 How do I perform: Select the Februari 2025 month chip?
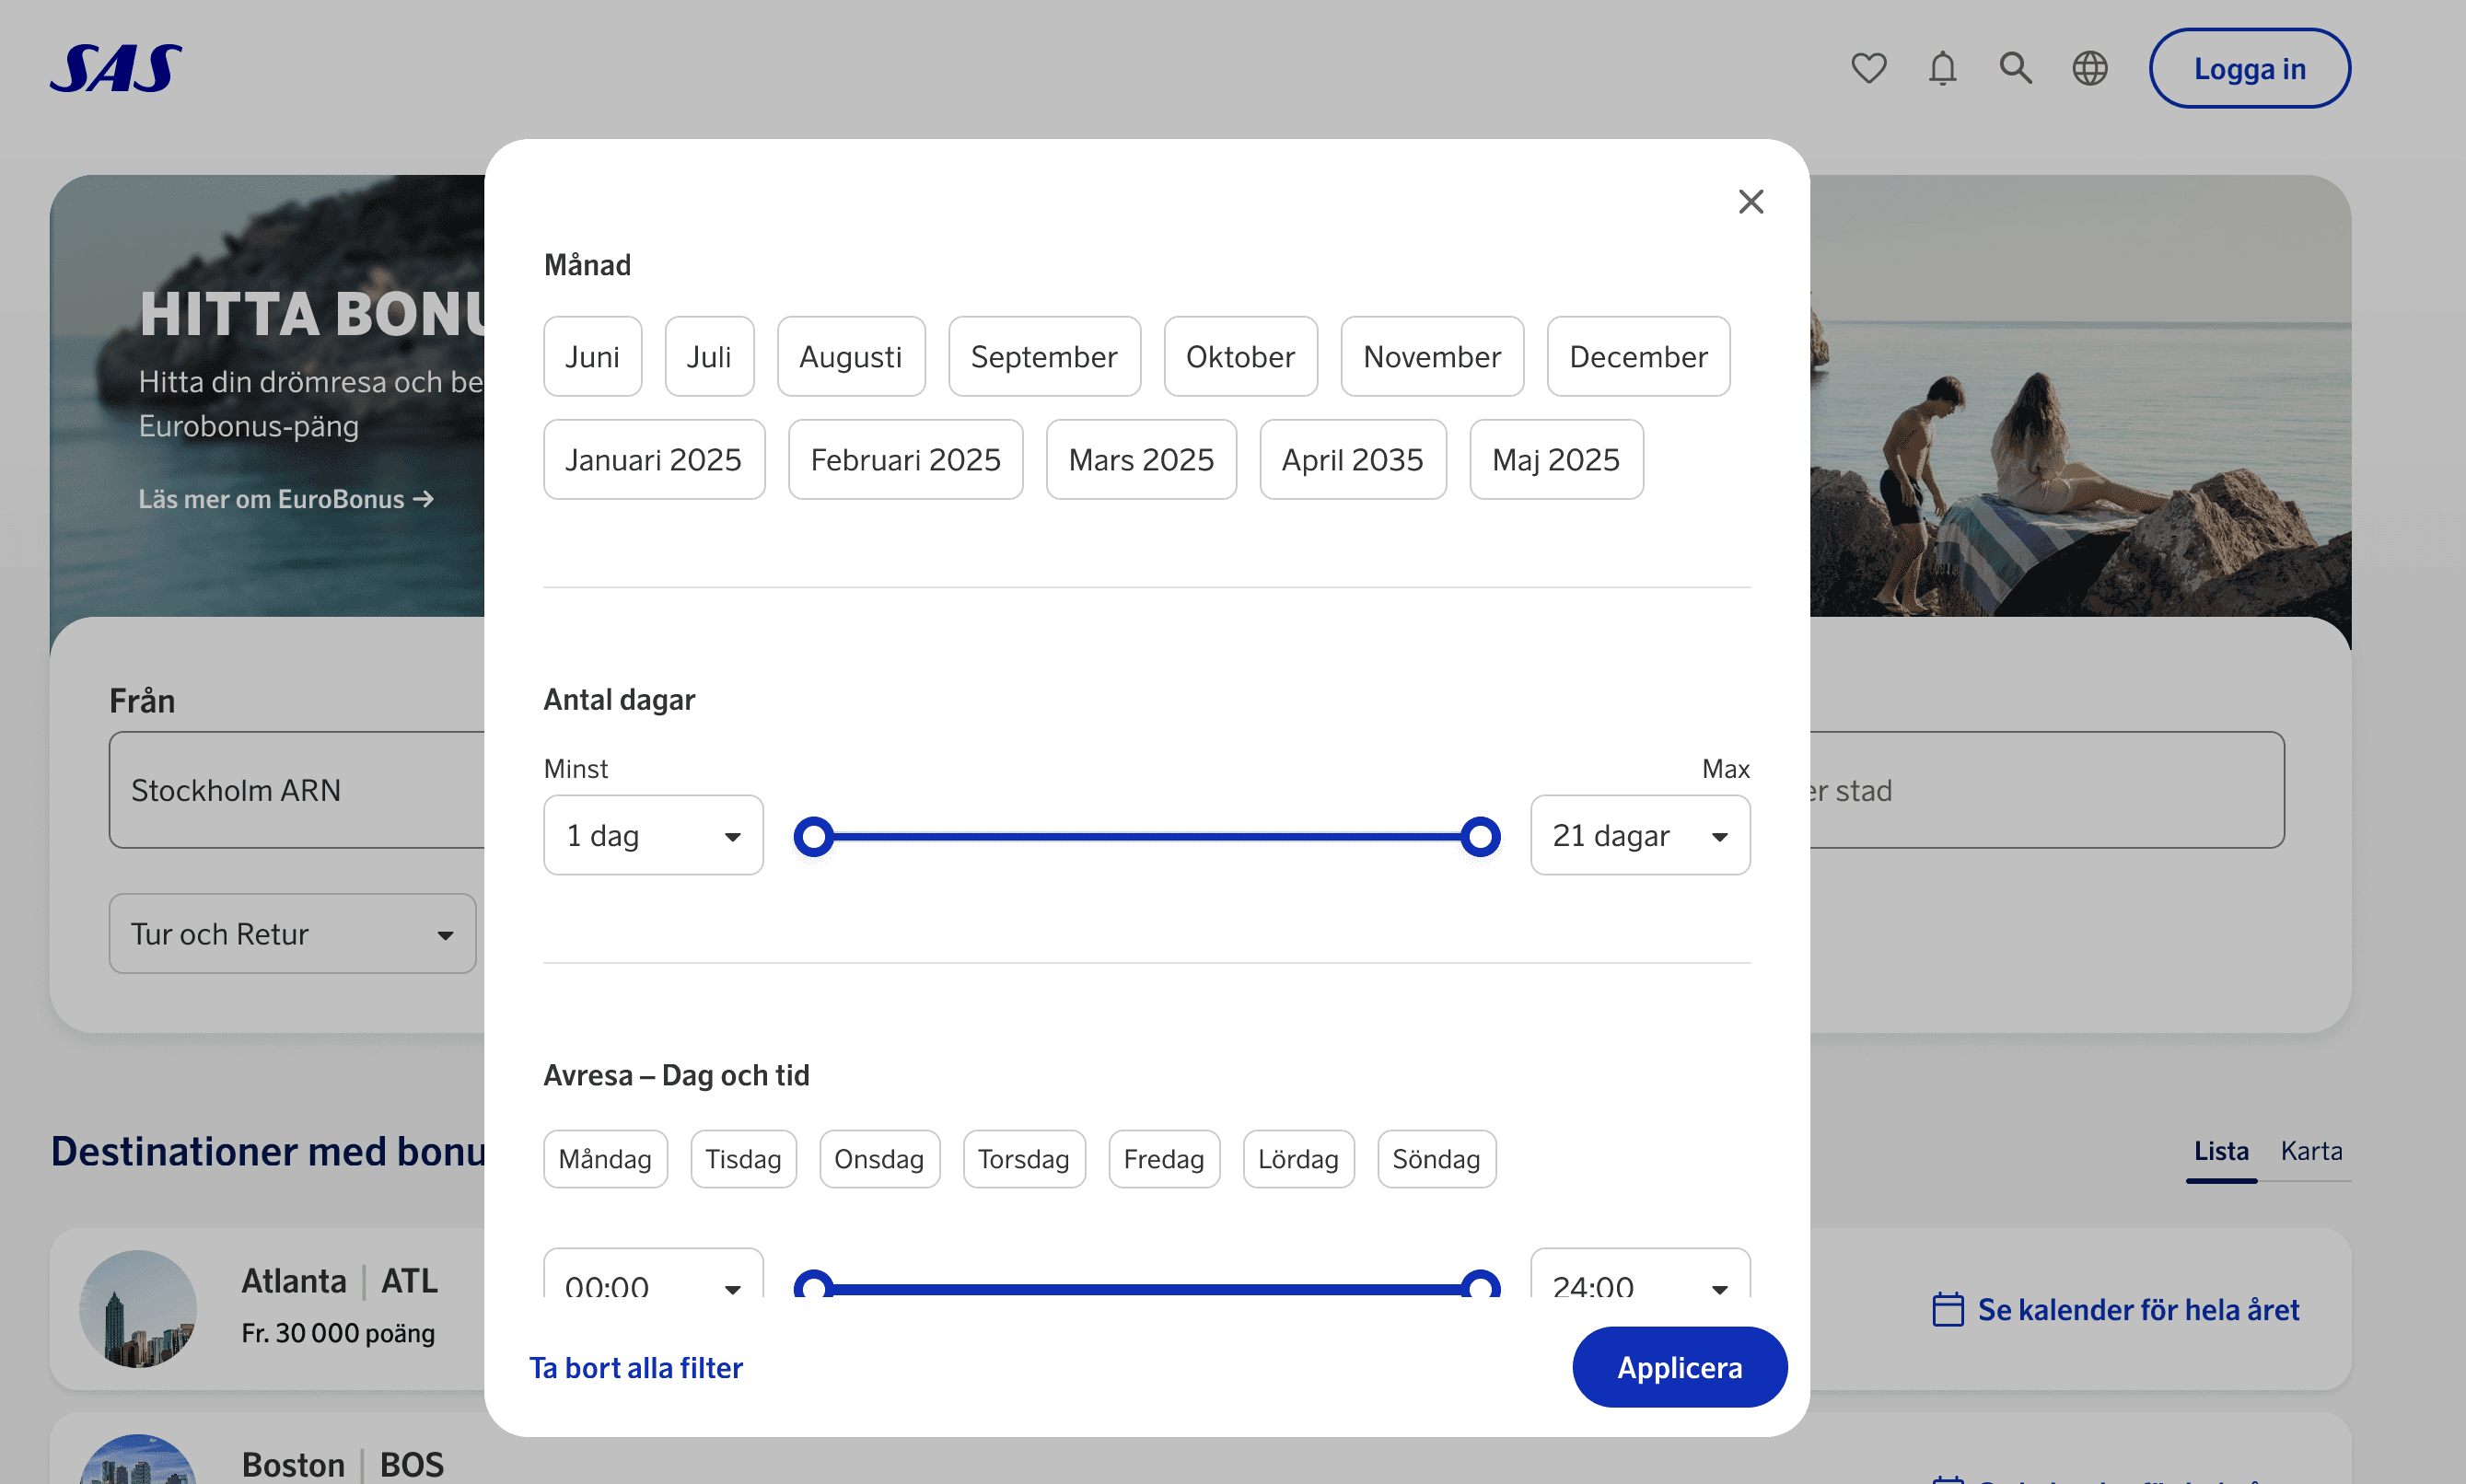pyautogui.click(x=904, y=460)
